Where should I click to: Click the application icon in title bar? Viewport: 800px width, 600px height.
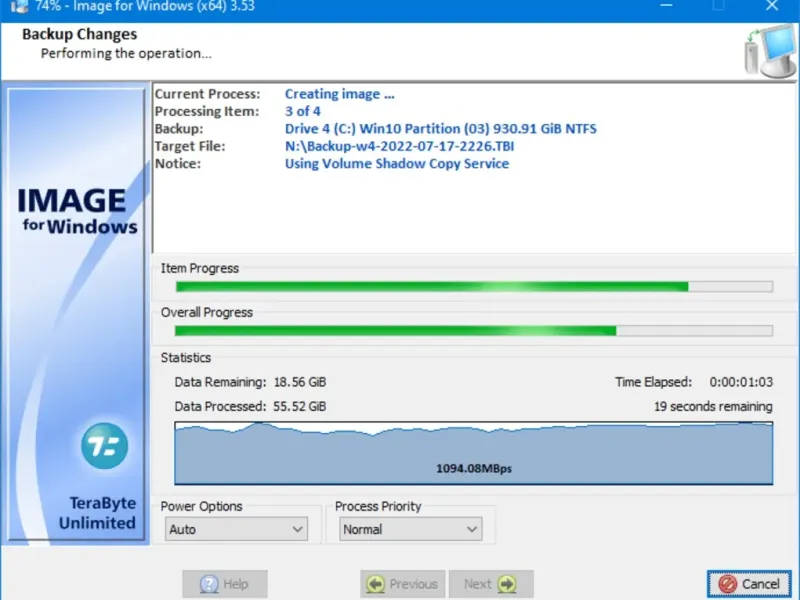click(x=18, y=7)
